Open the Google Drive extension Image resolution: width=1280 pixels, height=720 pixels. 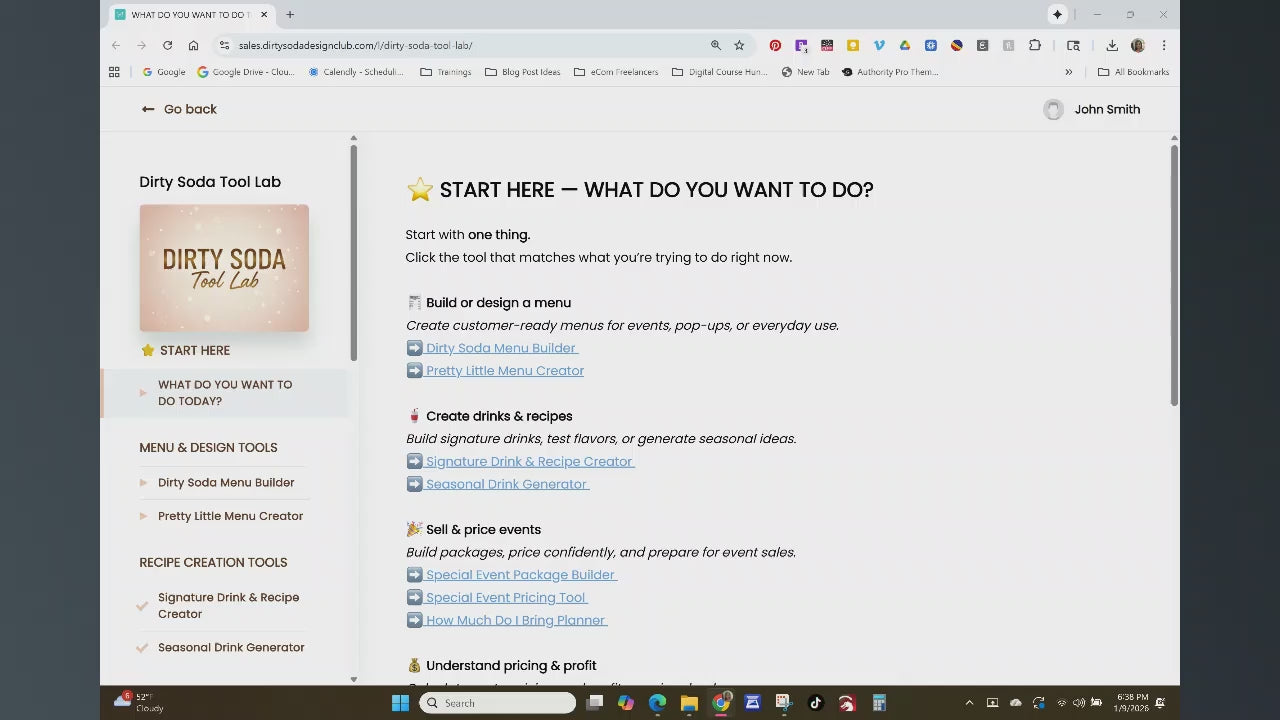(x=904, y=45)
